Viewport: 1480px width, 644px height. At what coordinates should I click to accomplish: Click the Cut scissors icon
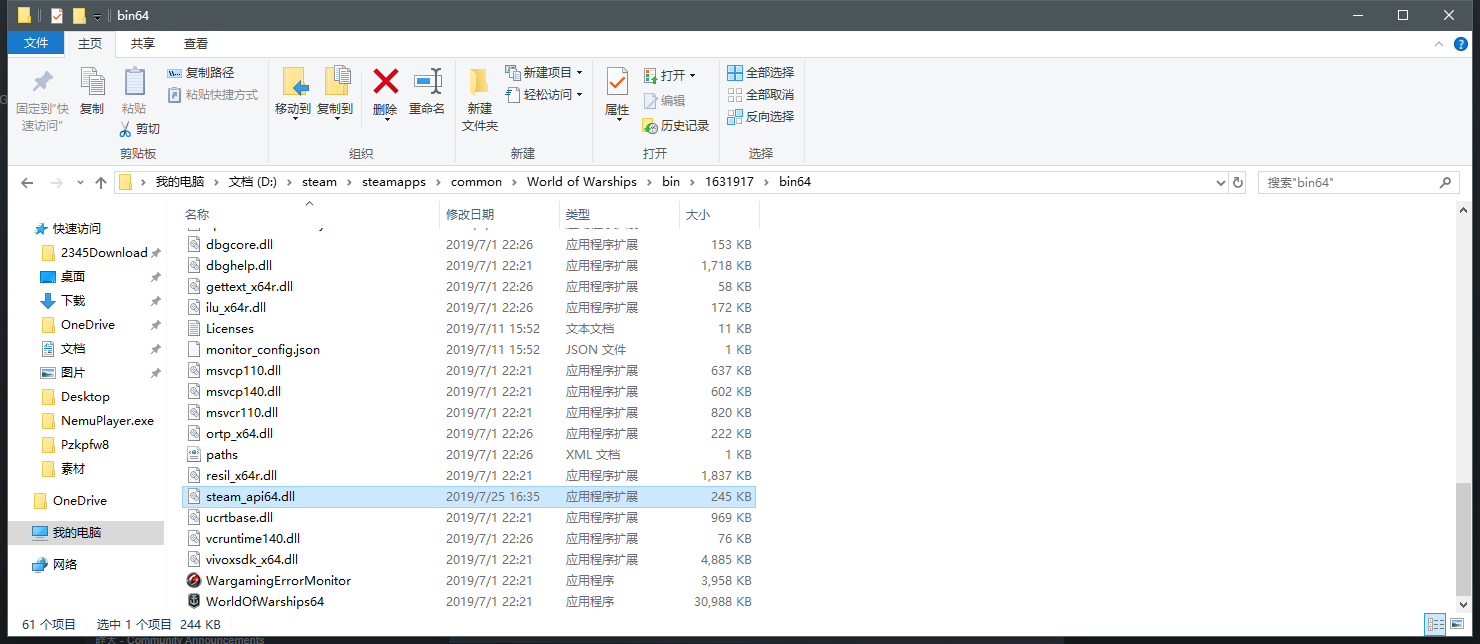coord(126,129)
